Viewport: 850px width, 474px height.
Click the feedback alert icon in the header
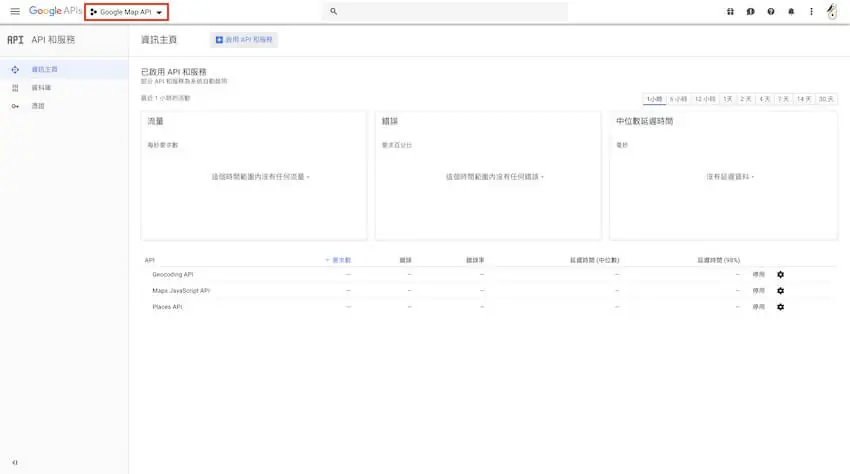click(750, 11)
